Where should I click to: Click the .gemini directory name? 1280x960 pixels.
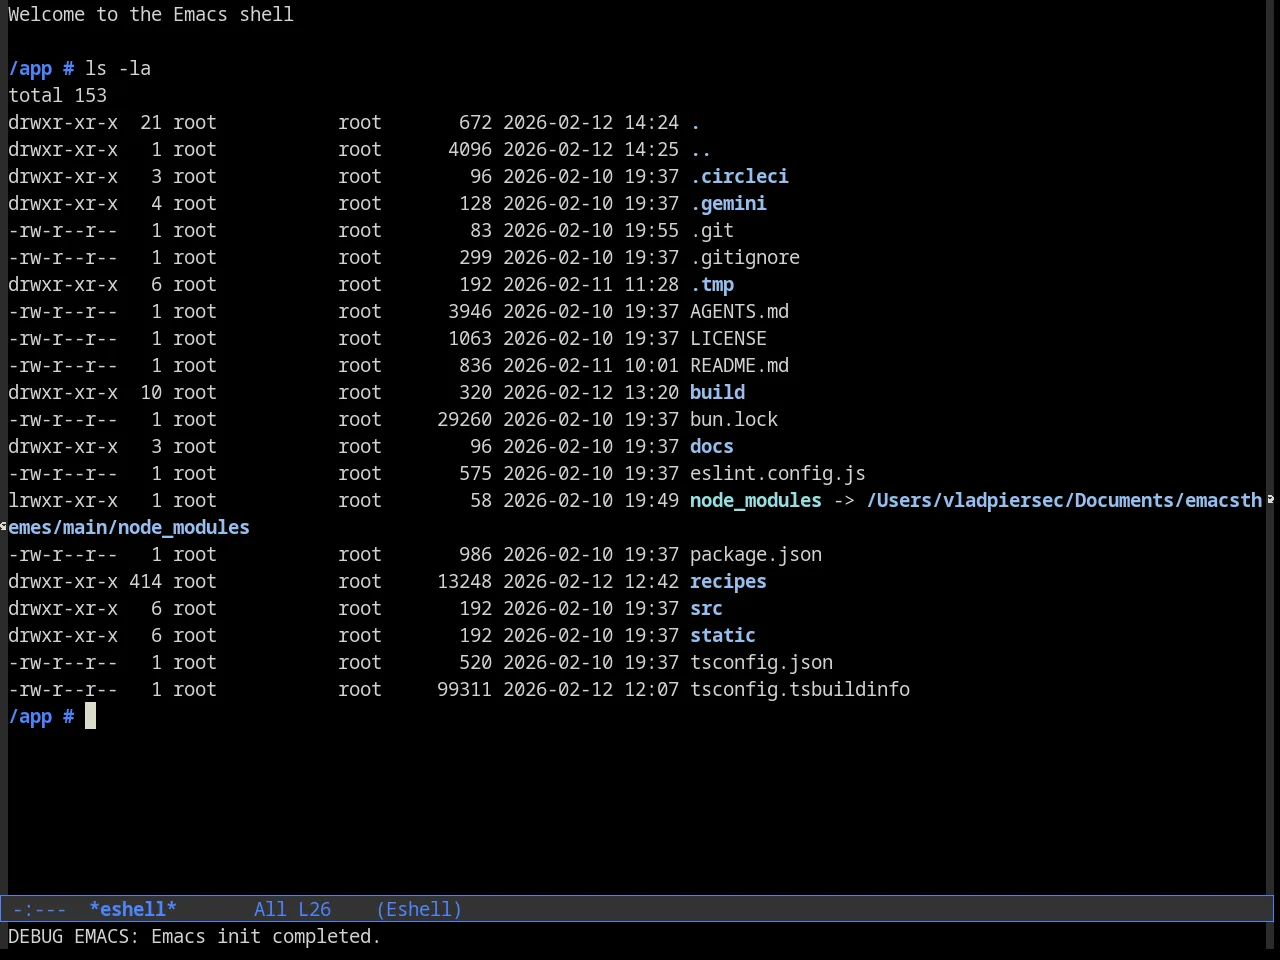coord(728,203)
